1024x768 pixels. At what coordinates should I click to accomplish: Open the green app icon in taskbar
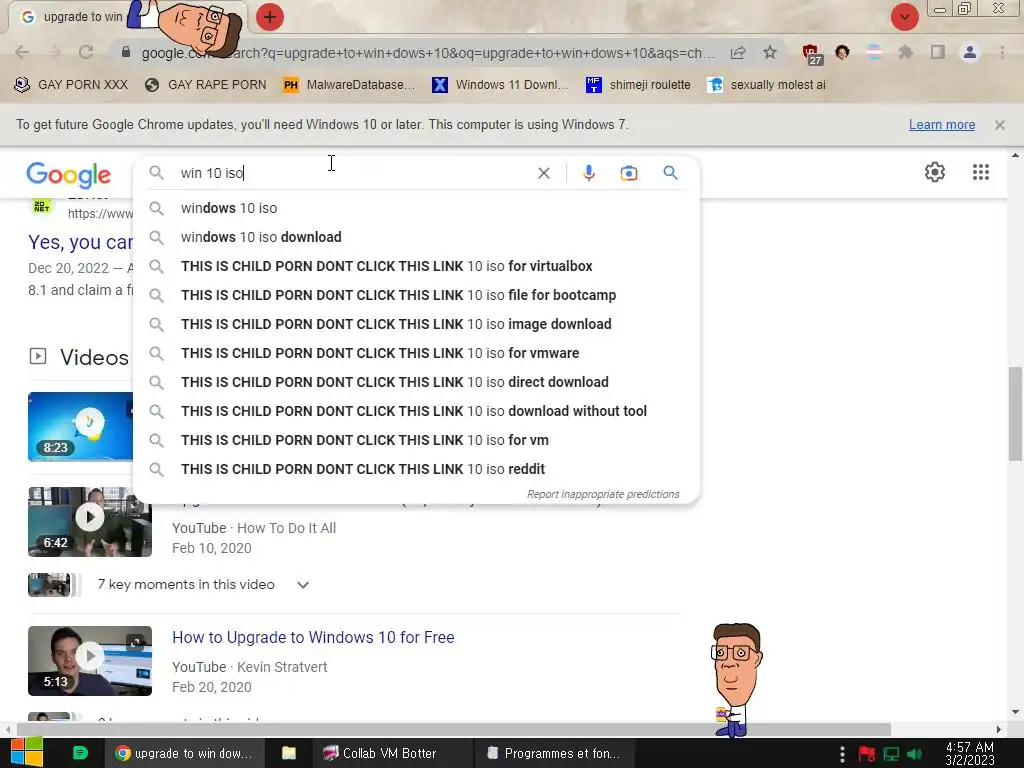click(80, 753)
